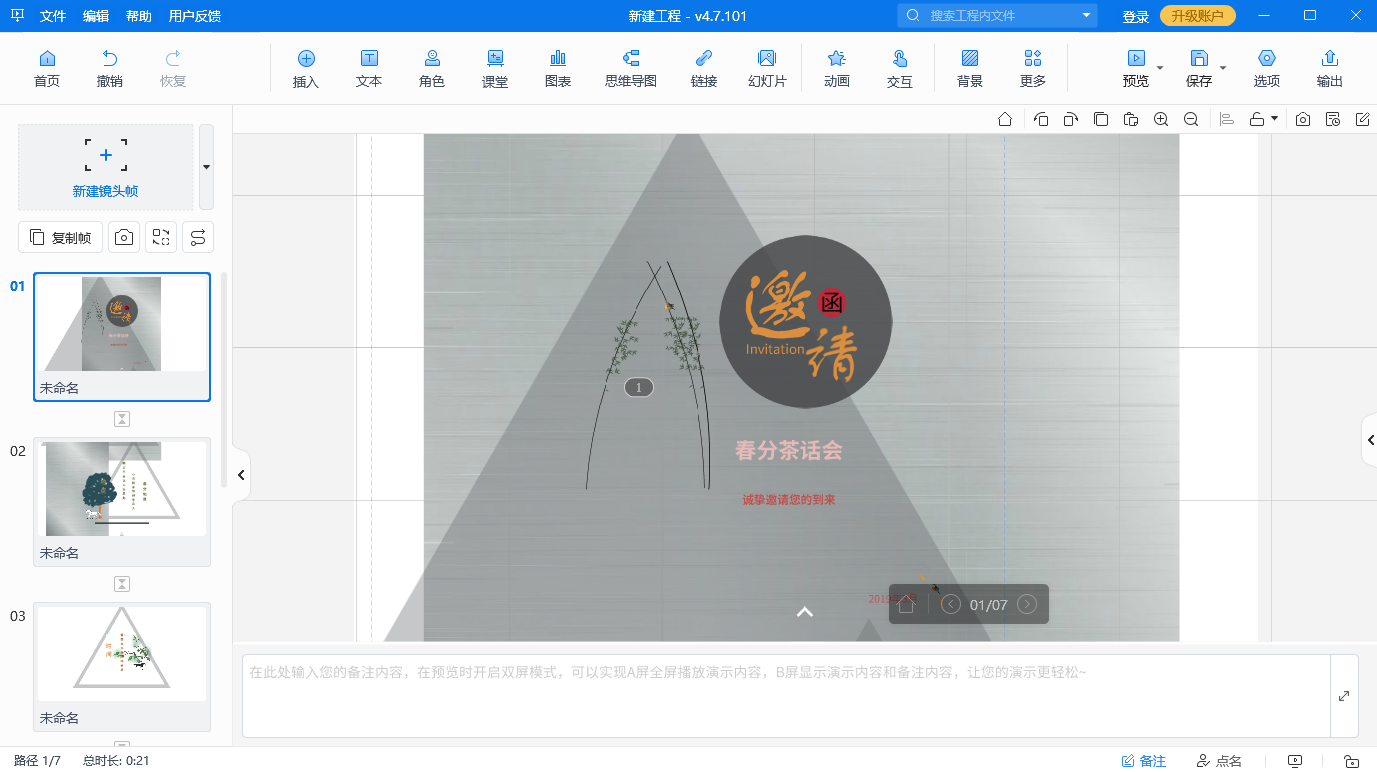Click the 复制帧 duplicate frame button
Image resolution: width=1377 pixels, height=772 pixels.
point(61,237)
